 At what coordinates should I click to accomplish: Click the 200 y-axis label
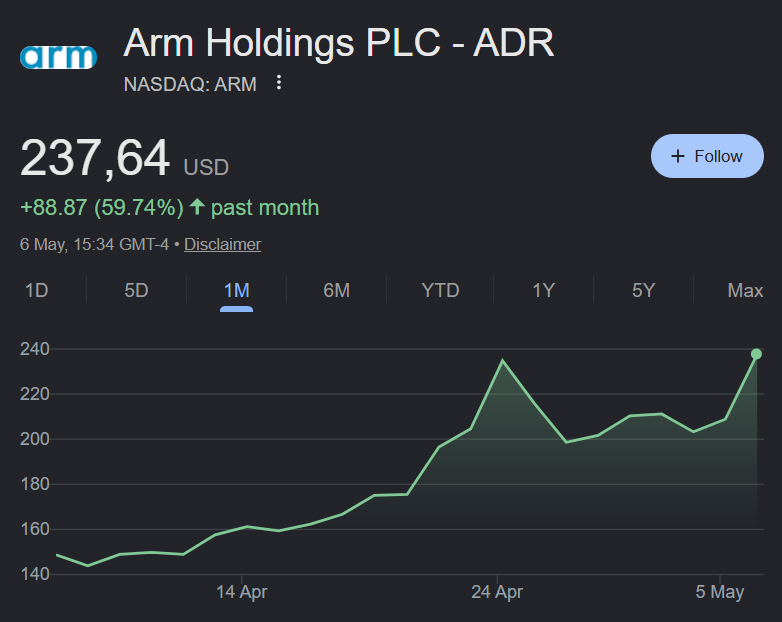pos(35,439)
